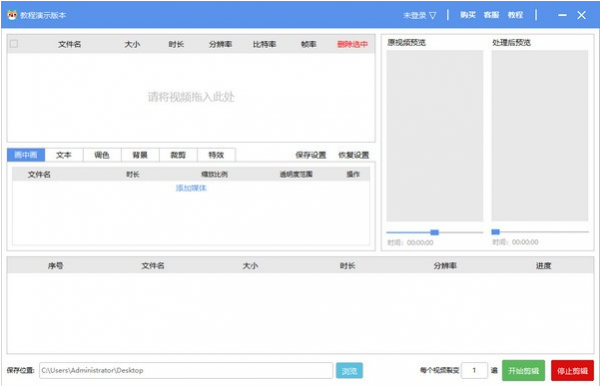Switch to the 背景 tab

tap(140, 155)
